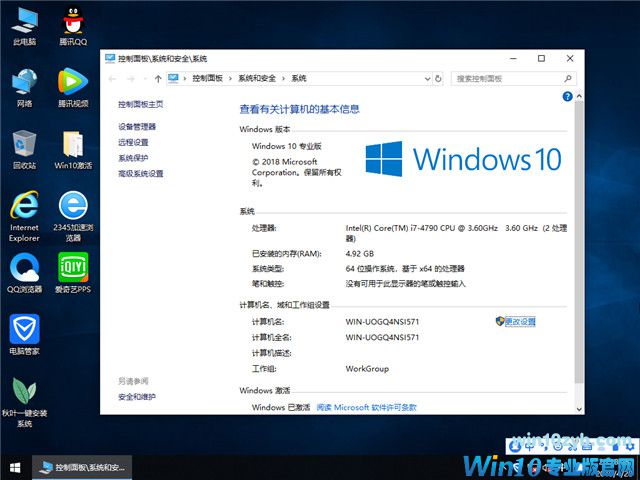This screenshot has height=480, width=640.
Task: Close the system control panel window
Action: point(570,58)
